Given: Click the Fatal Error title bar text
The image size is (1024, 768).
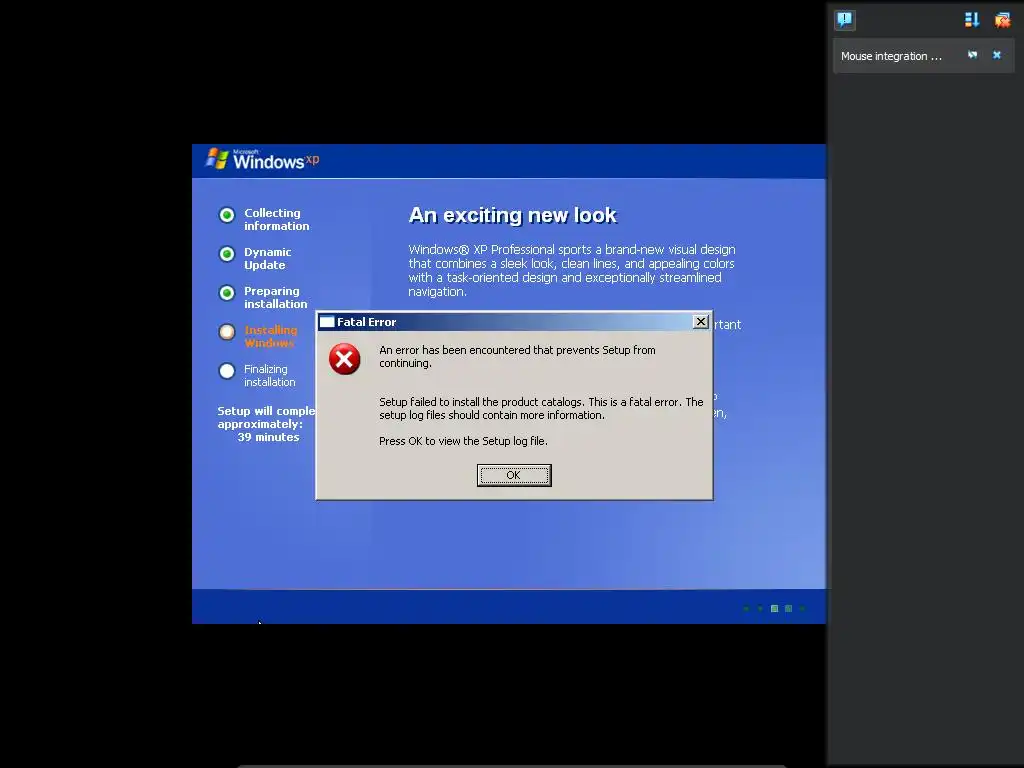Looking at the screenshot, I should point(366,322).
